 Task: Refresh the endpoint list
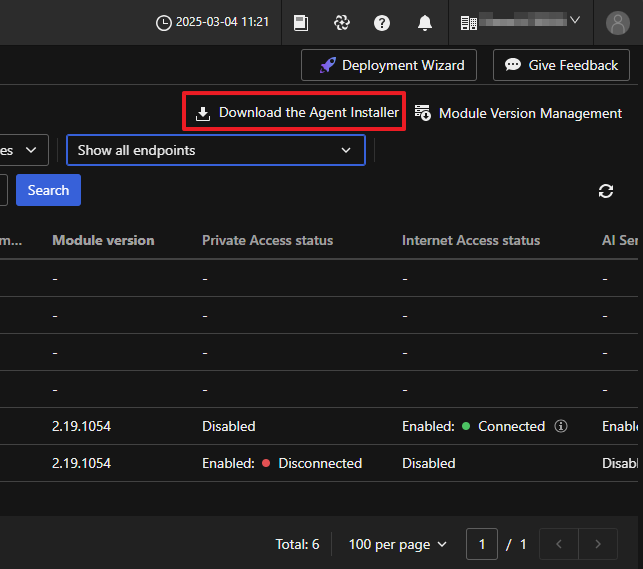(x=605, y=191)
